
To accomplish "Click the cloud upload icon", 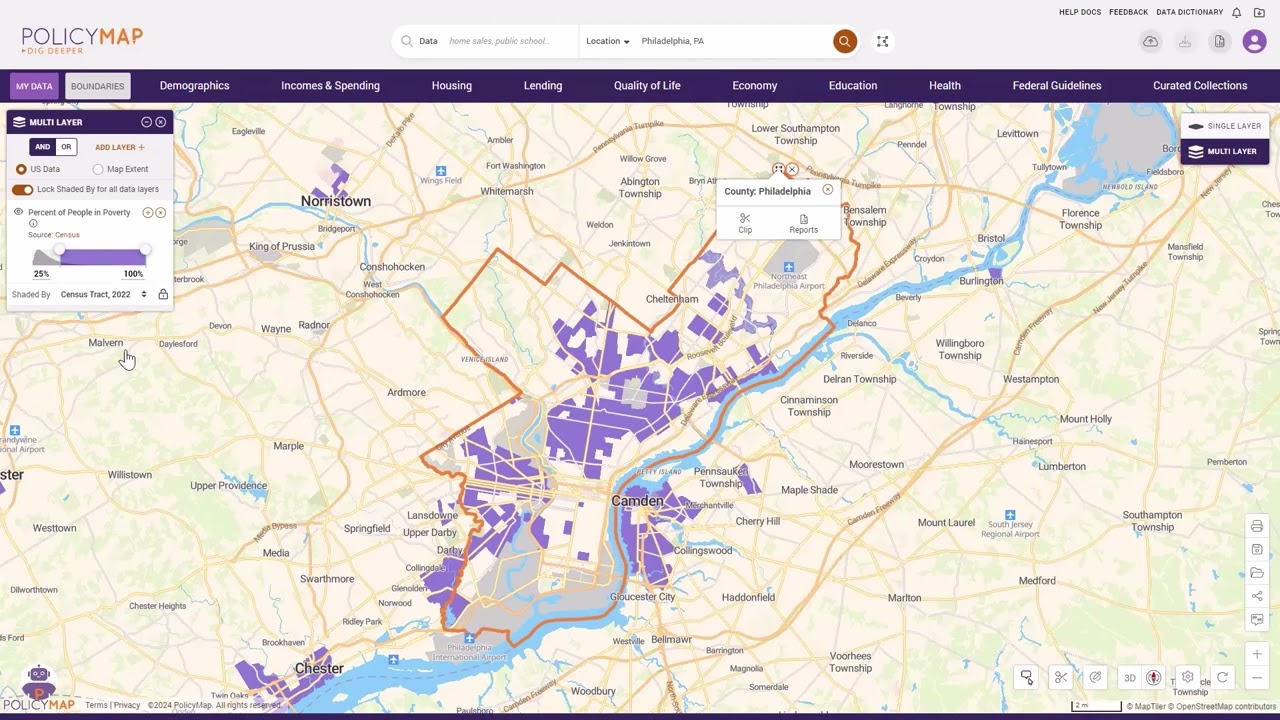I will (1151, 41).
